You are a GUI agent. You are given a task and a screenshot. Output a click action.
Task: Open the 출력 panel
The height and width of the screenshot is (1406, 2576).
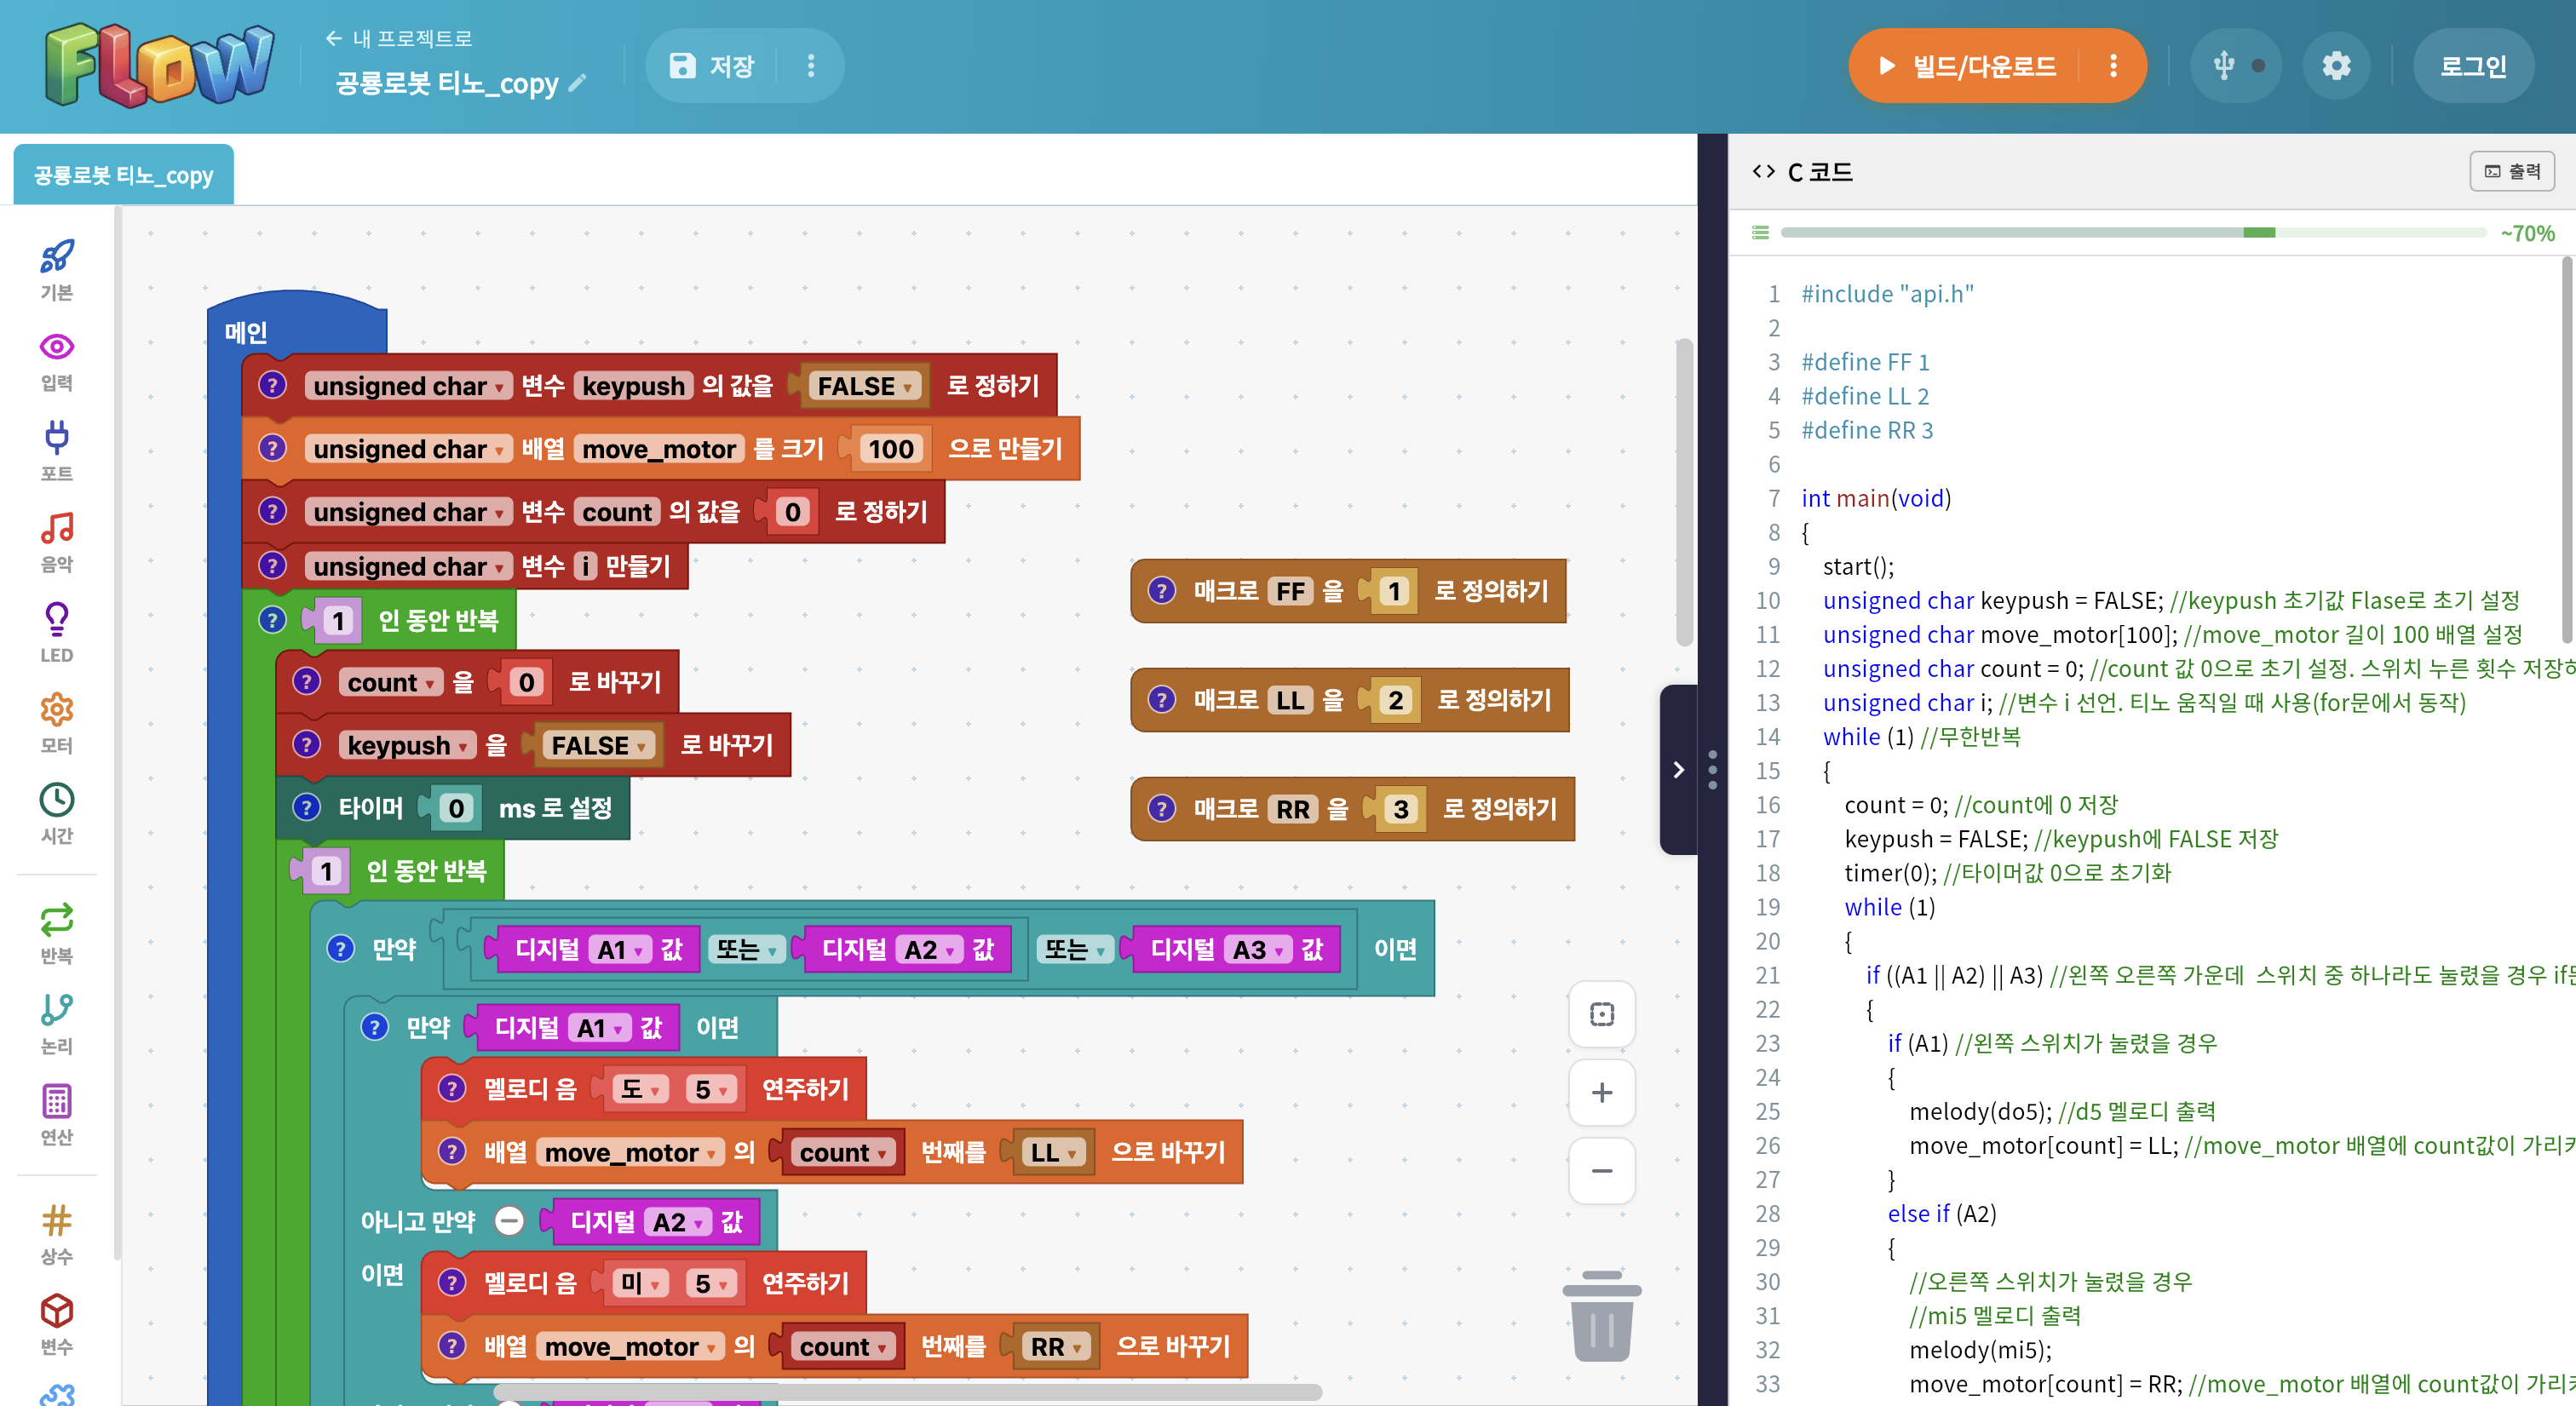[2512, 171]
